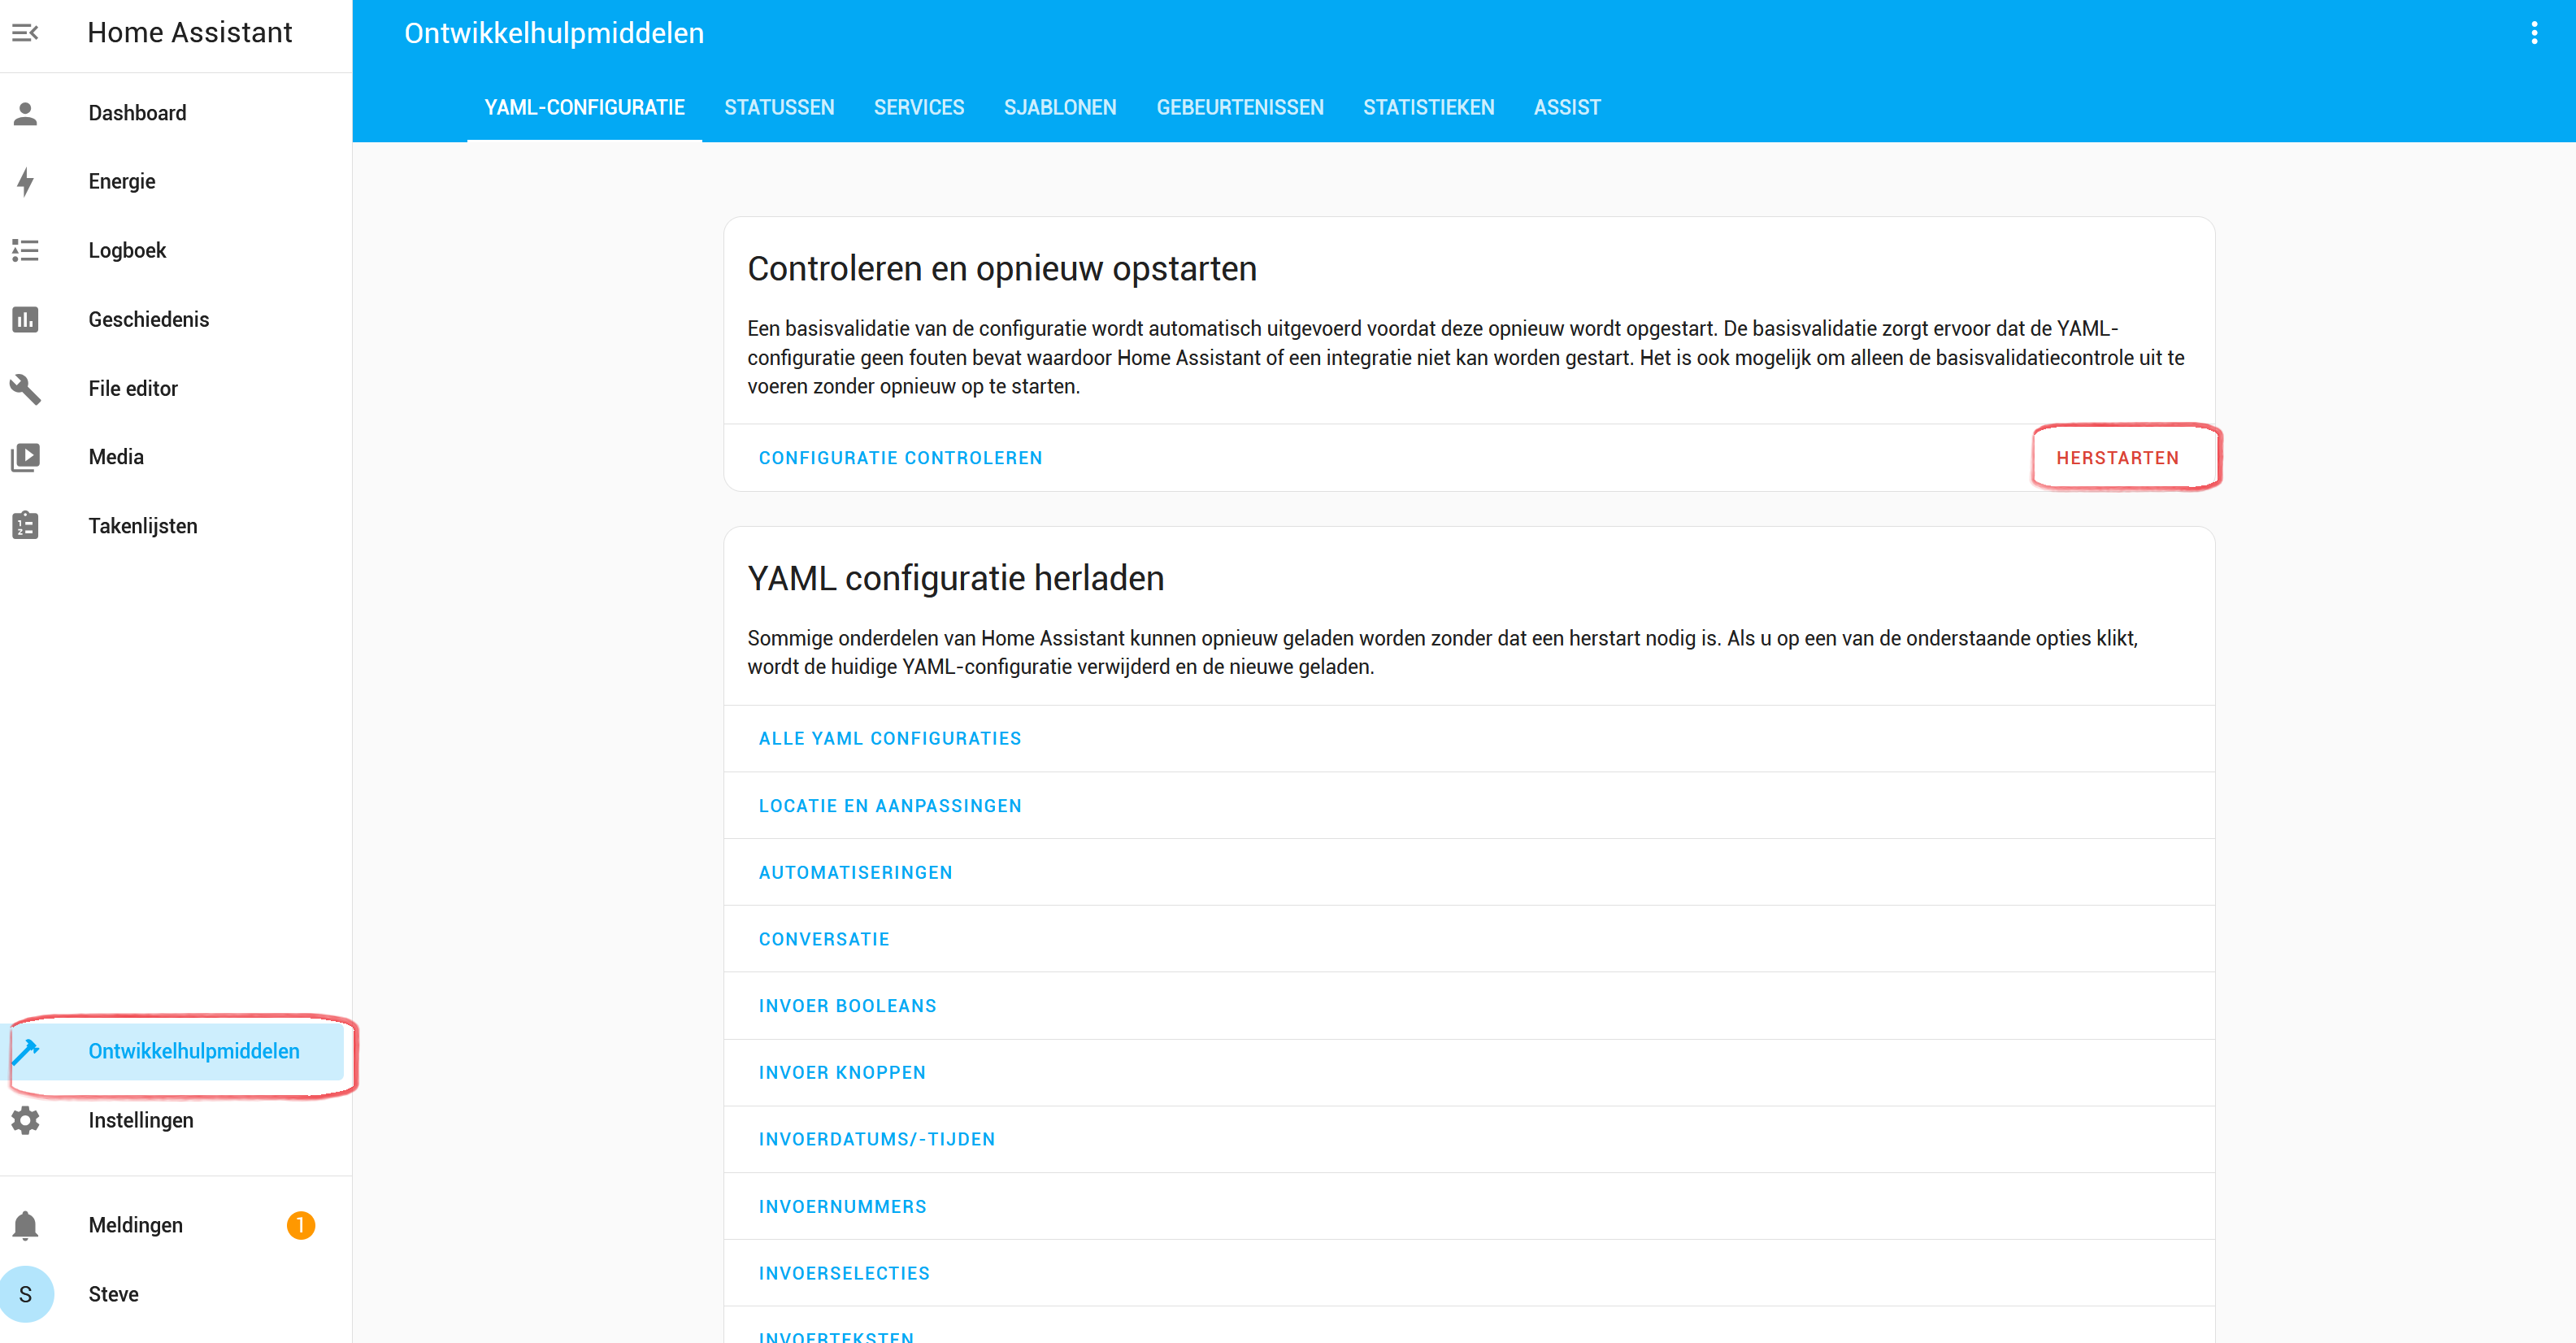Reload Invoerdatums/-tijden

877,1140
